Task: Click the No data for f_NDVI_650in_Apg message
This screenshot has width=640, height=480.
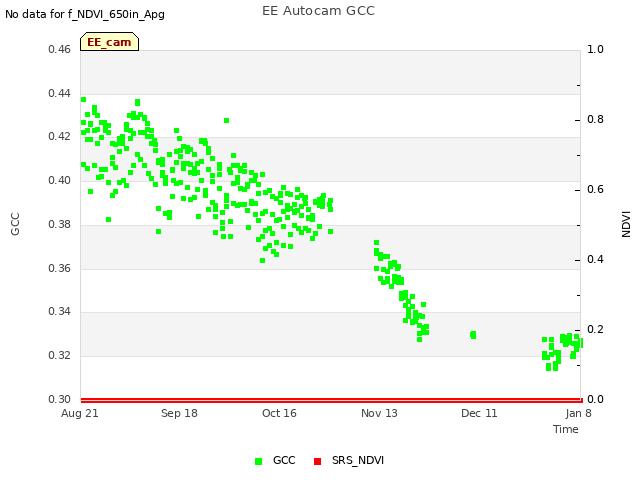Action: pos(85,14)
